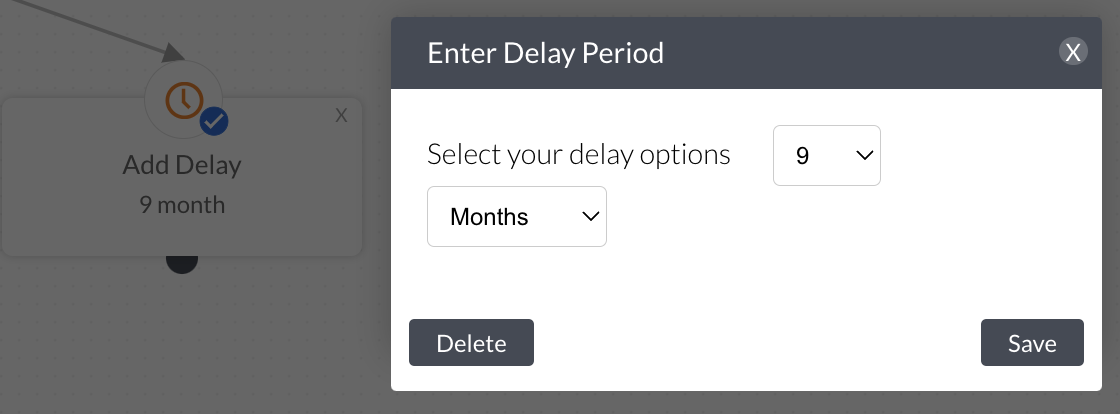Viewport: 1120px width, 414px height.
Task: Click the black connector dot below node
Action: pos(182,262)
